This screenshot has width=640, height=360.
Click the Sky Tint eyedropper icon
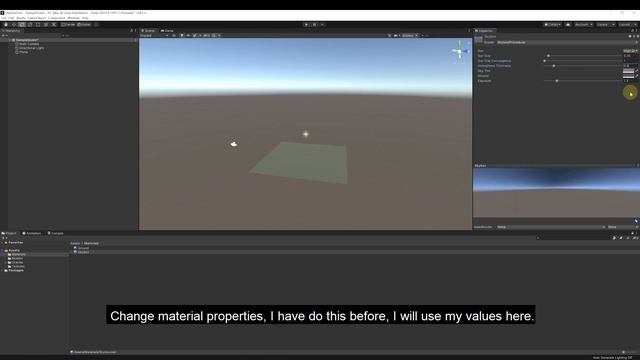(637, 71)
